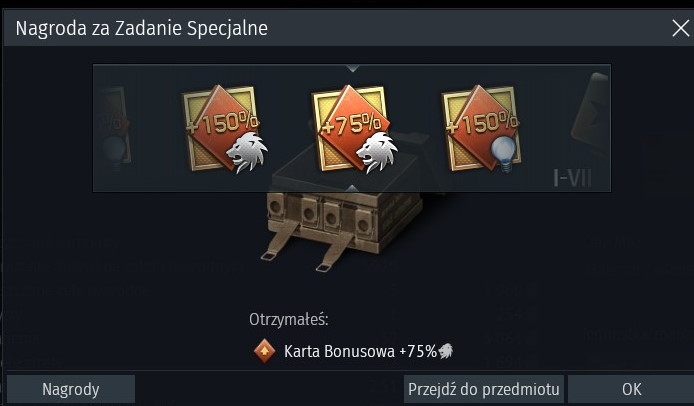Confirm the reward with OK
Viewport: 694px width, 406px height.
631,389
